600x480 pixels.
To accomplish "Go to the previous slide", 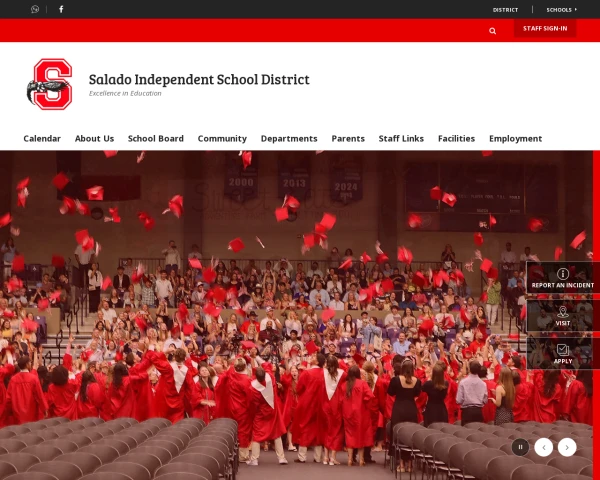I will pos(544,447).
